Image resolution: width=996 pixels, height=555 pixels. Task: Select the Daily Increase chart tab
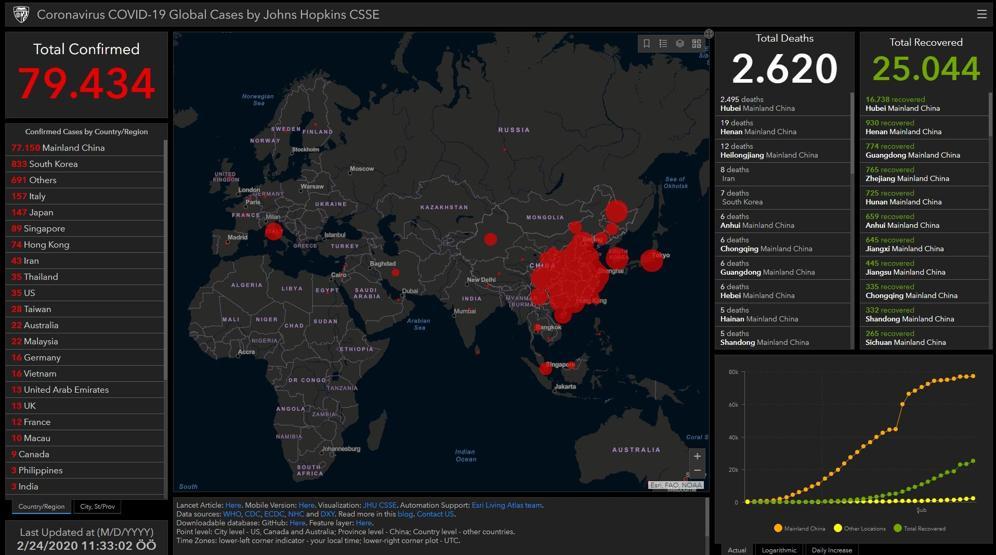click(x=831, y=550)
